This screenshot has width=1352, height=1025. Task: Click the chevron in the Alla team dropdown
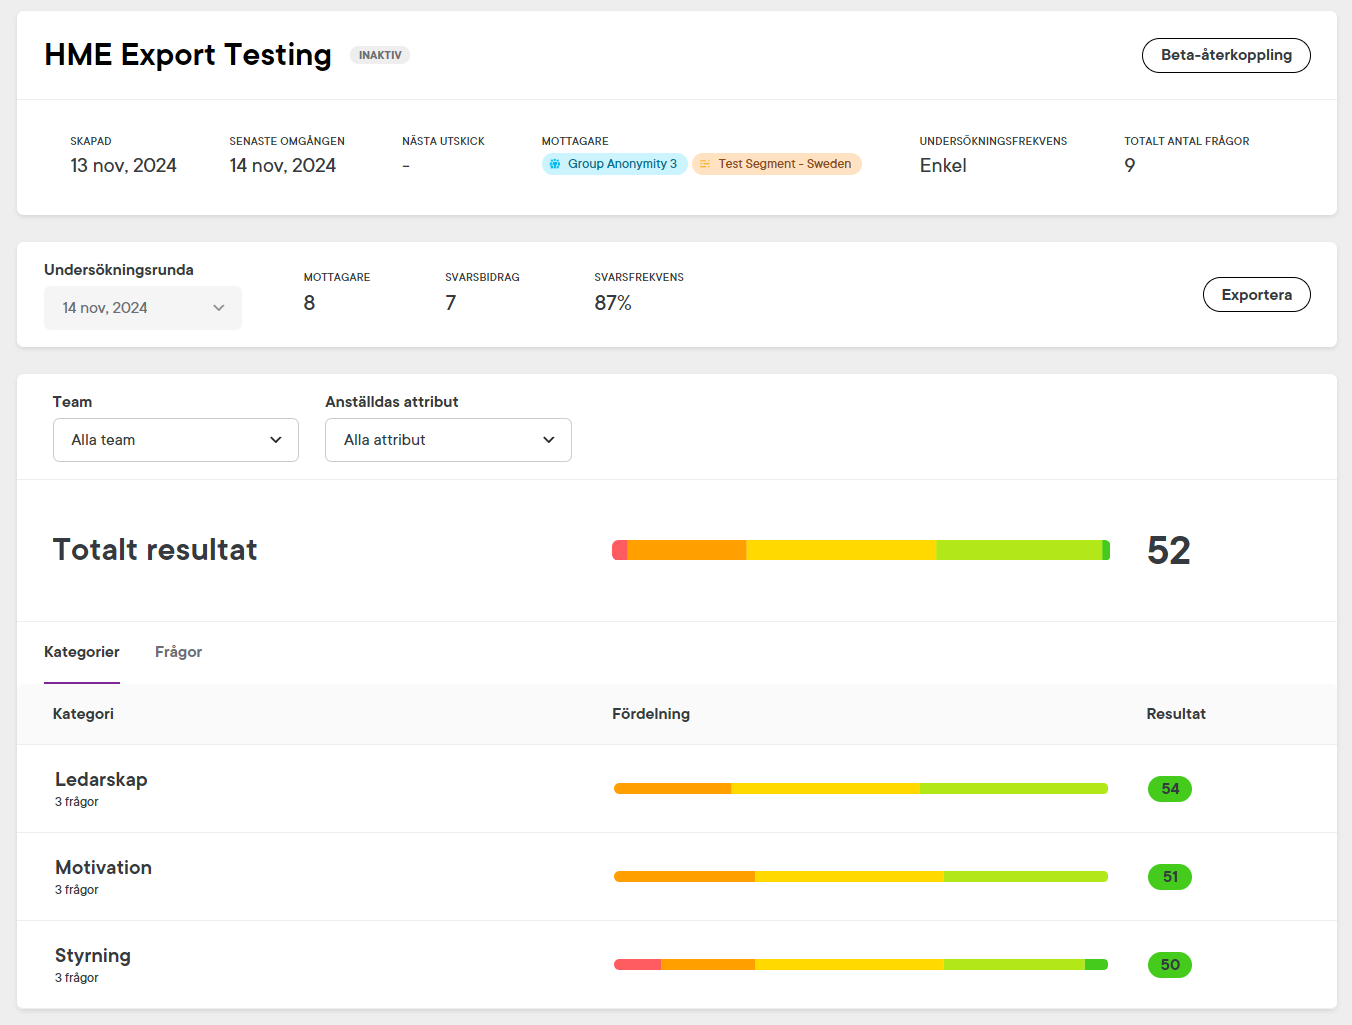[276, 440]
